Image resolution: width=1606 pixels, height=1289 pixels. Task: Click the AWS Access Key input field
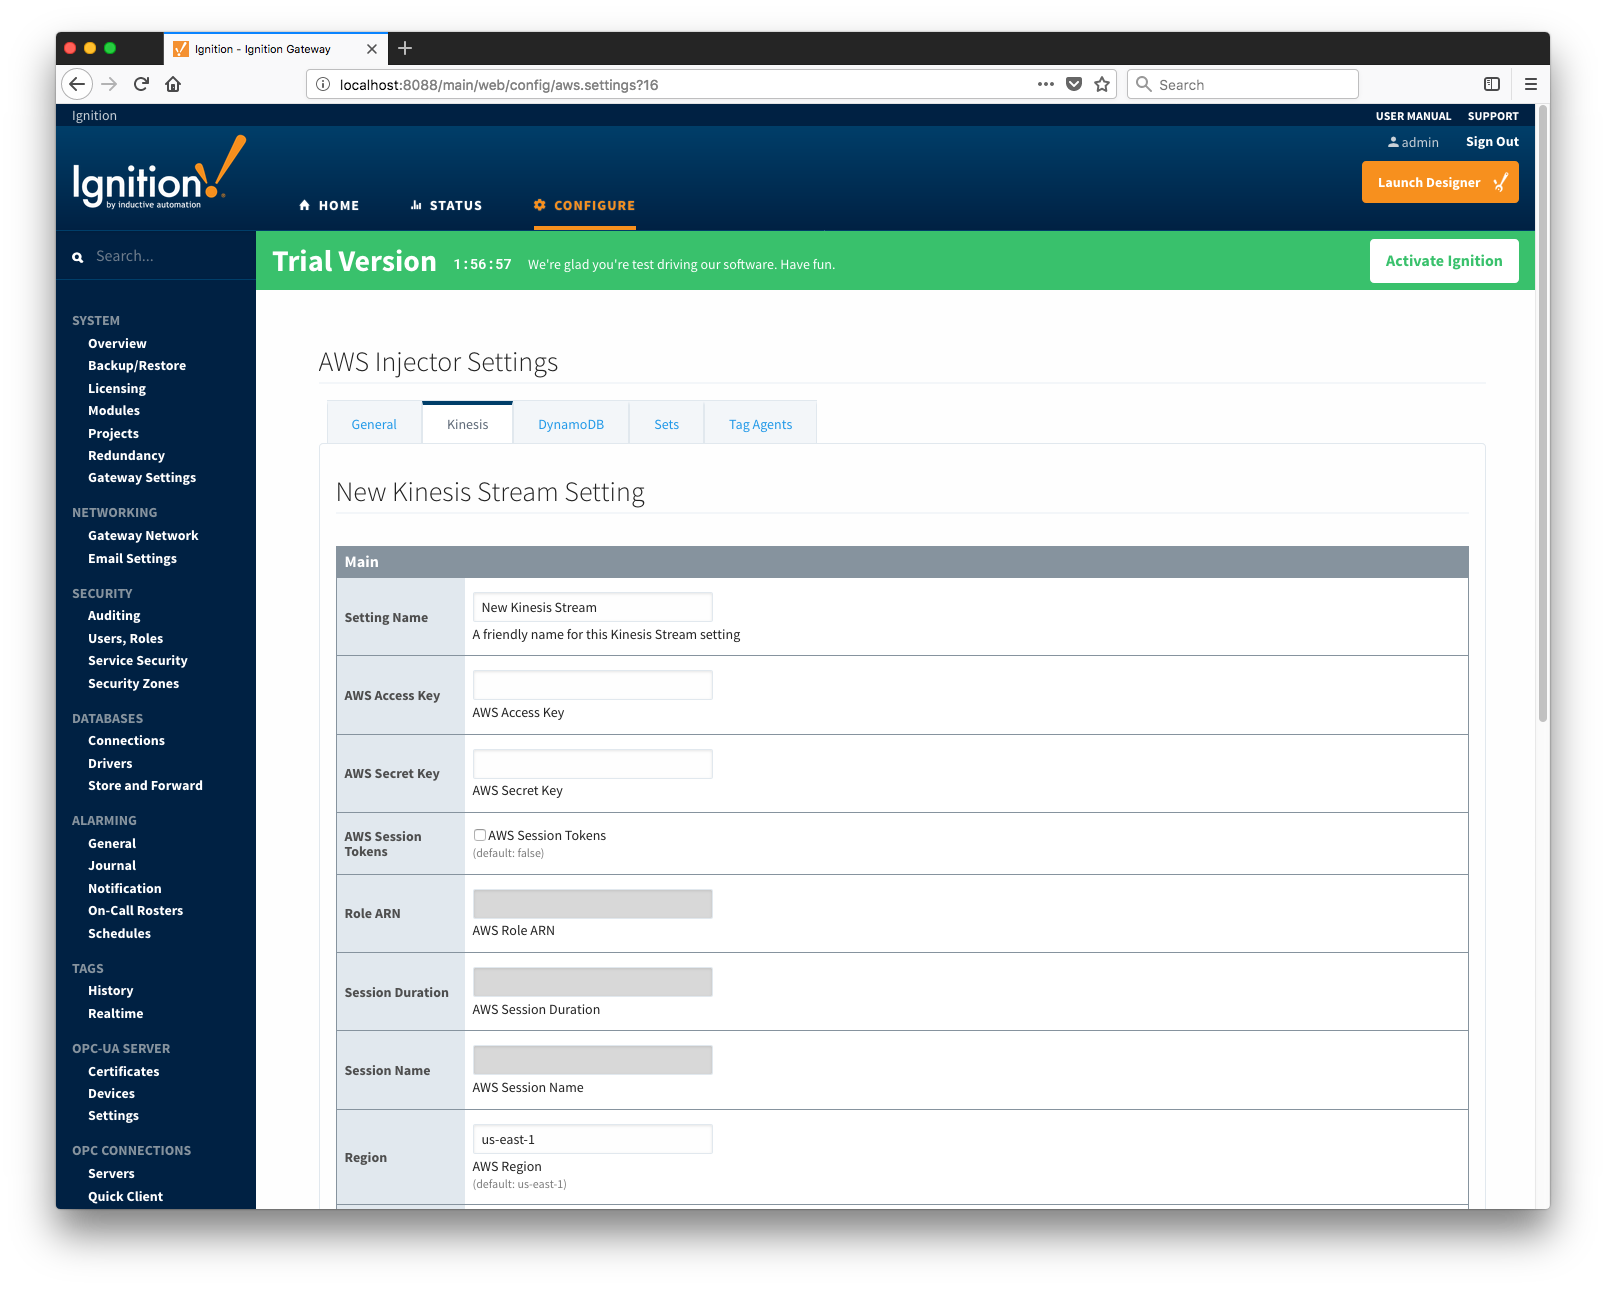pyautogui.click(x=592, y=686)
